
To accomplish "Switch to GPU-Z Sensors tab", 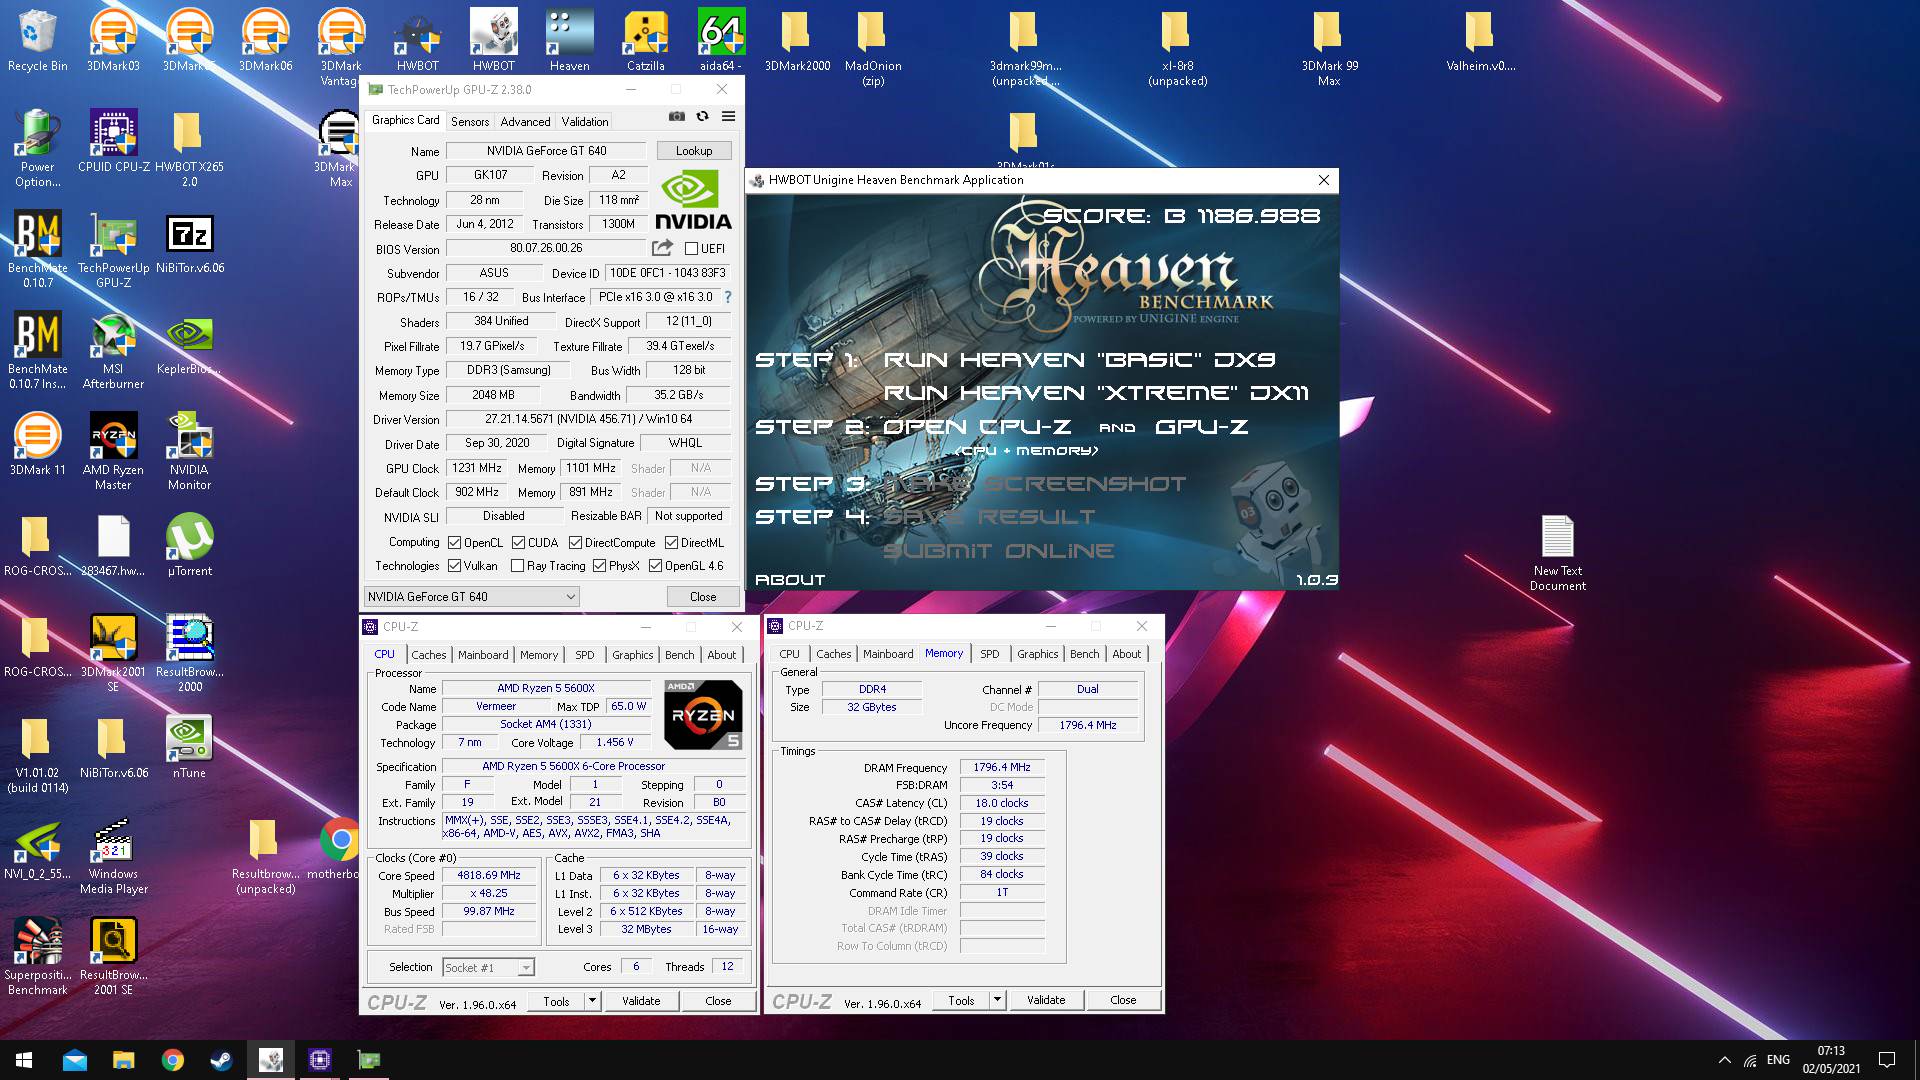I will [x=470, y=121].
